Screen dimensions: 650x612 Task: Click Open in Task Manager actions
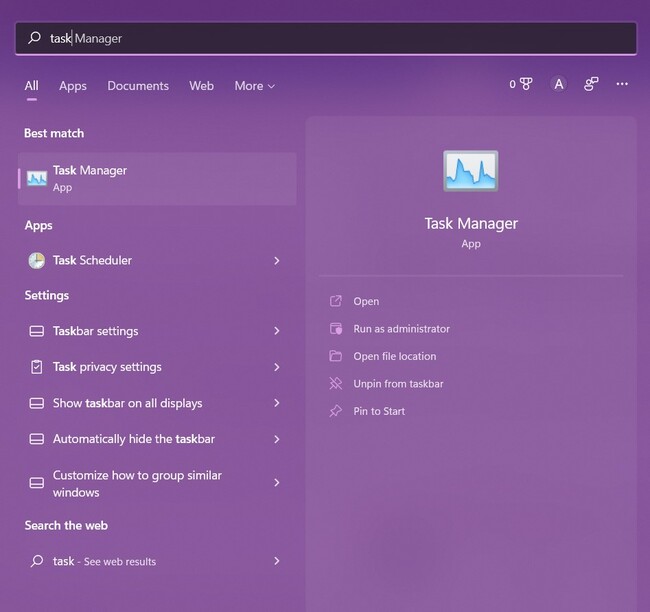coord(366,301)
